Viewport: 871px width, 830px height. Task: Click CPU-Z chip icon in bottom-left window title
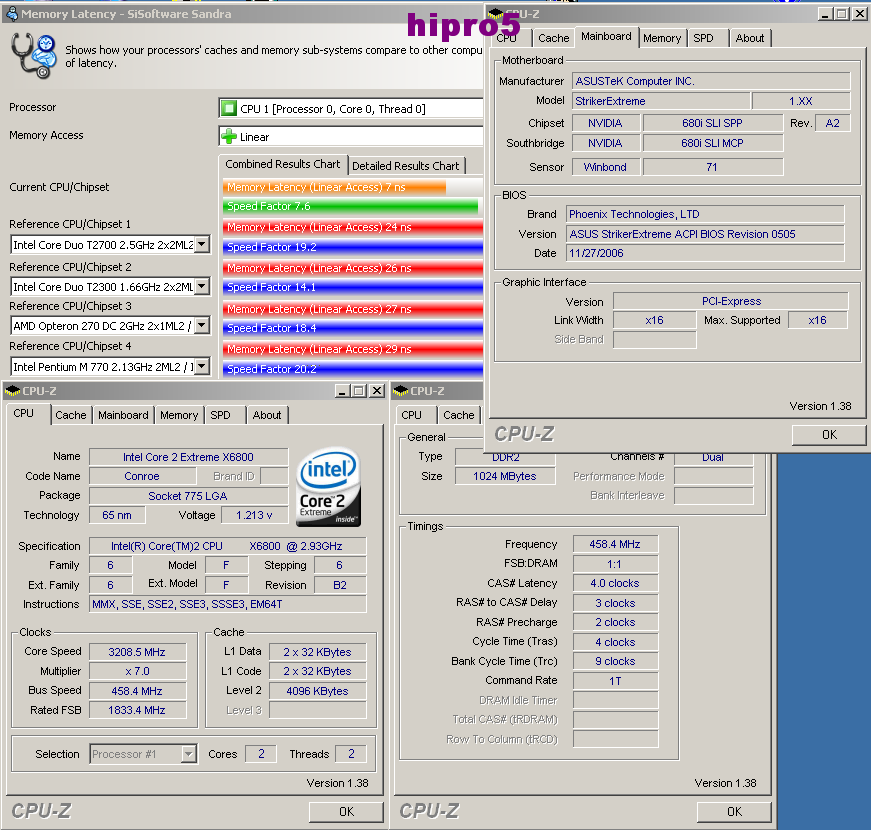pyautogui.click(x=12, y=391)
